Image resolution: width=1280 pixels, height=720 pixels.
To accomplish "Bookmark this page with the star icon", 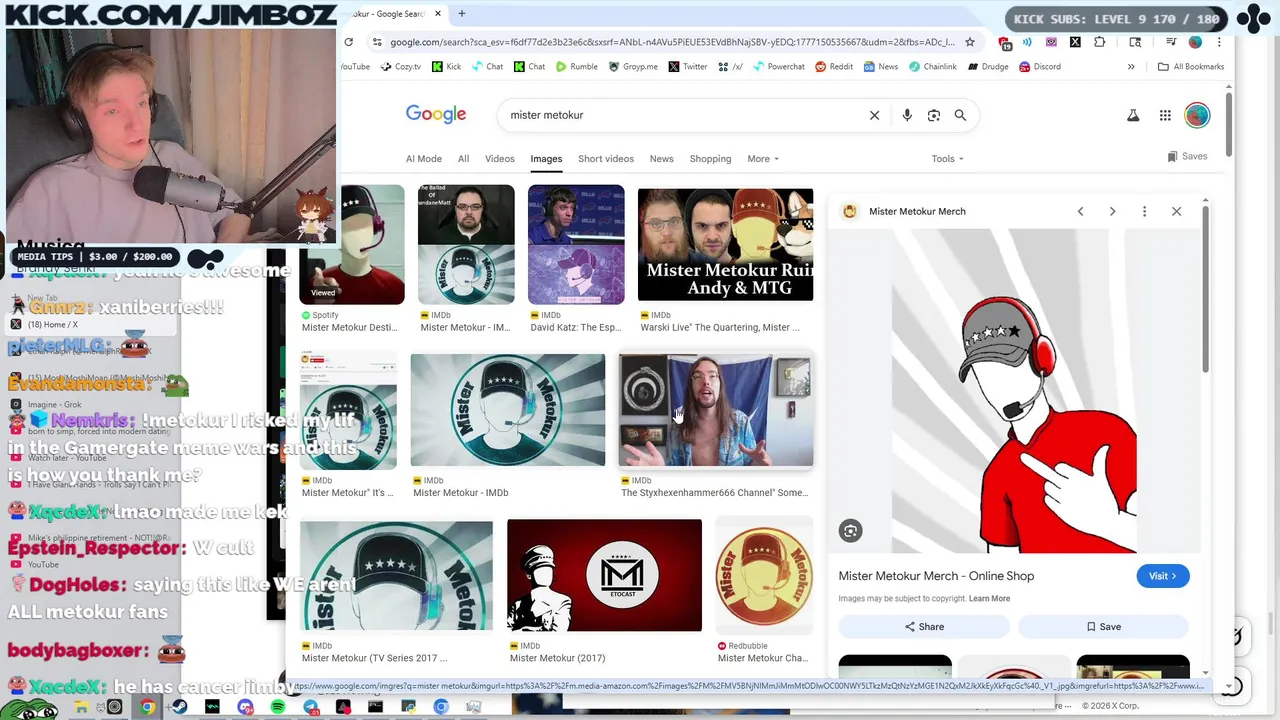I will 969,42.
